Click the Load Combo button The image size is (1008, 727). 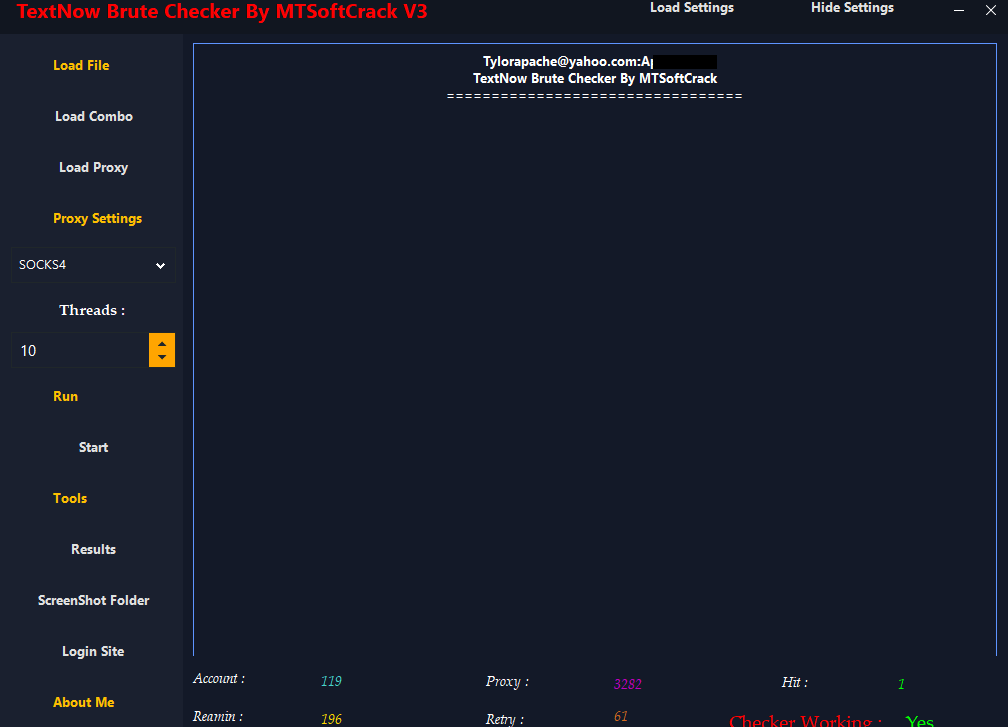click(93, 116)
